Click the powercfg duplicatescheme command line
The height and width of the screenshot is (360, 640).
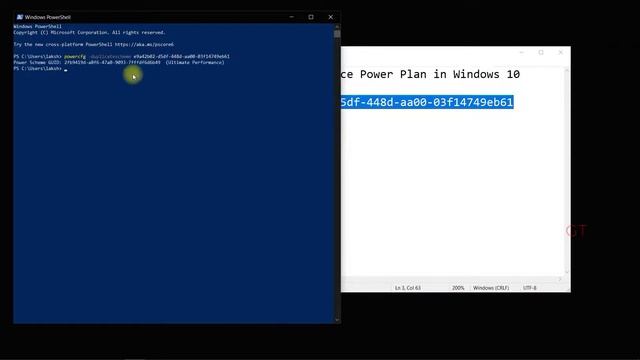point(122,56)
